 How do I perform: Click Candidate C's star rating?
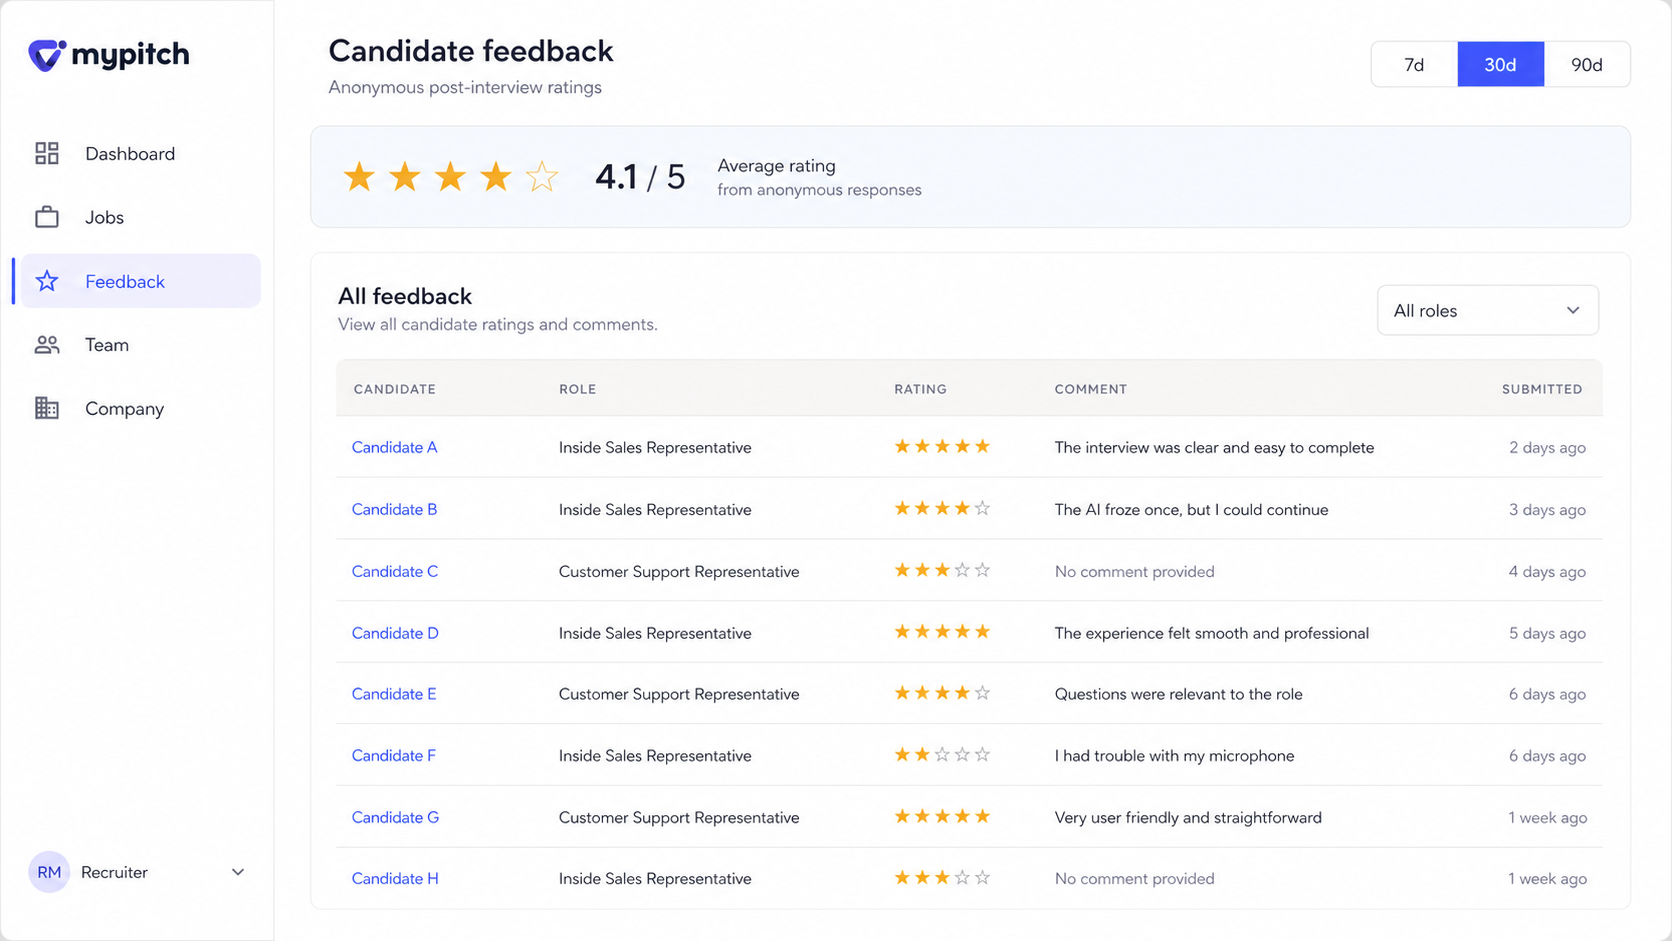pos(942,571)
